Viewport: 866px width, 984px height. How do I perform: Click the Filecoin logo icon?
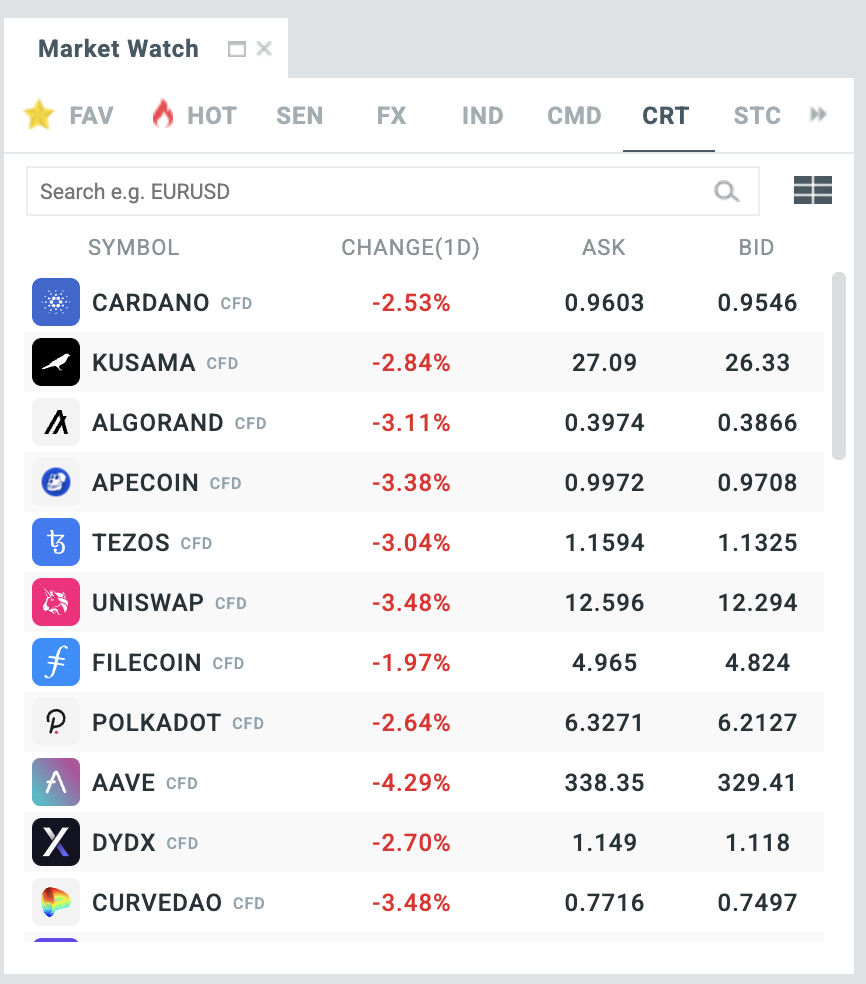click(x=56, y=663)
